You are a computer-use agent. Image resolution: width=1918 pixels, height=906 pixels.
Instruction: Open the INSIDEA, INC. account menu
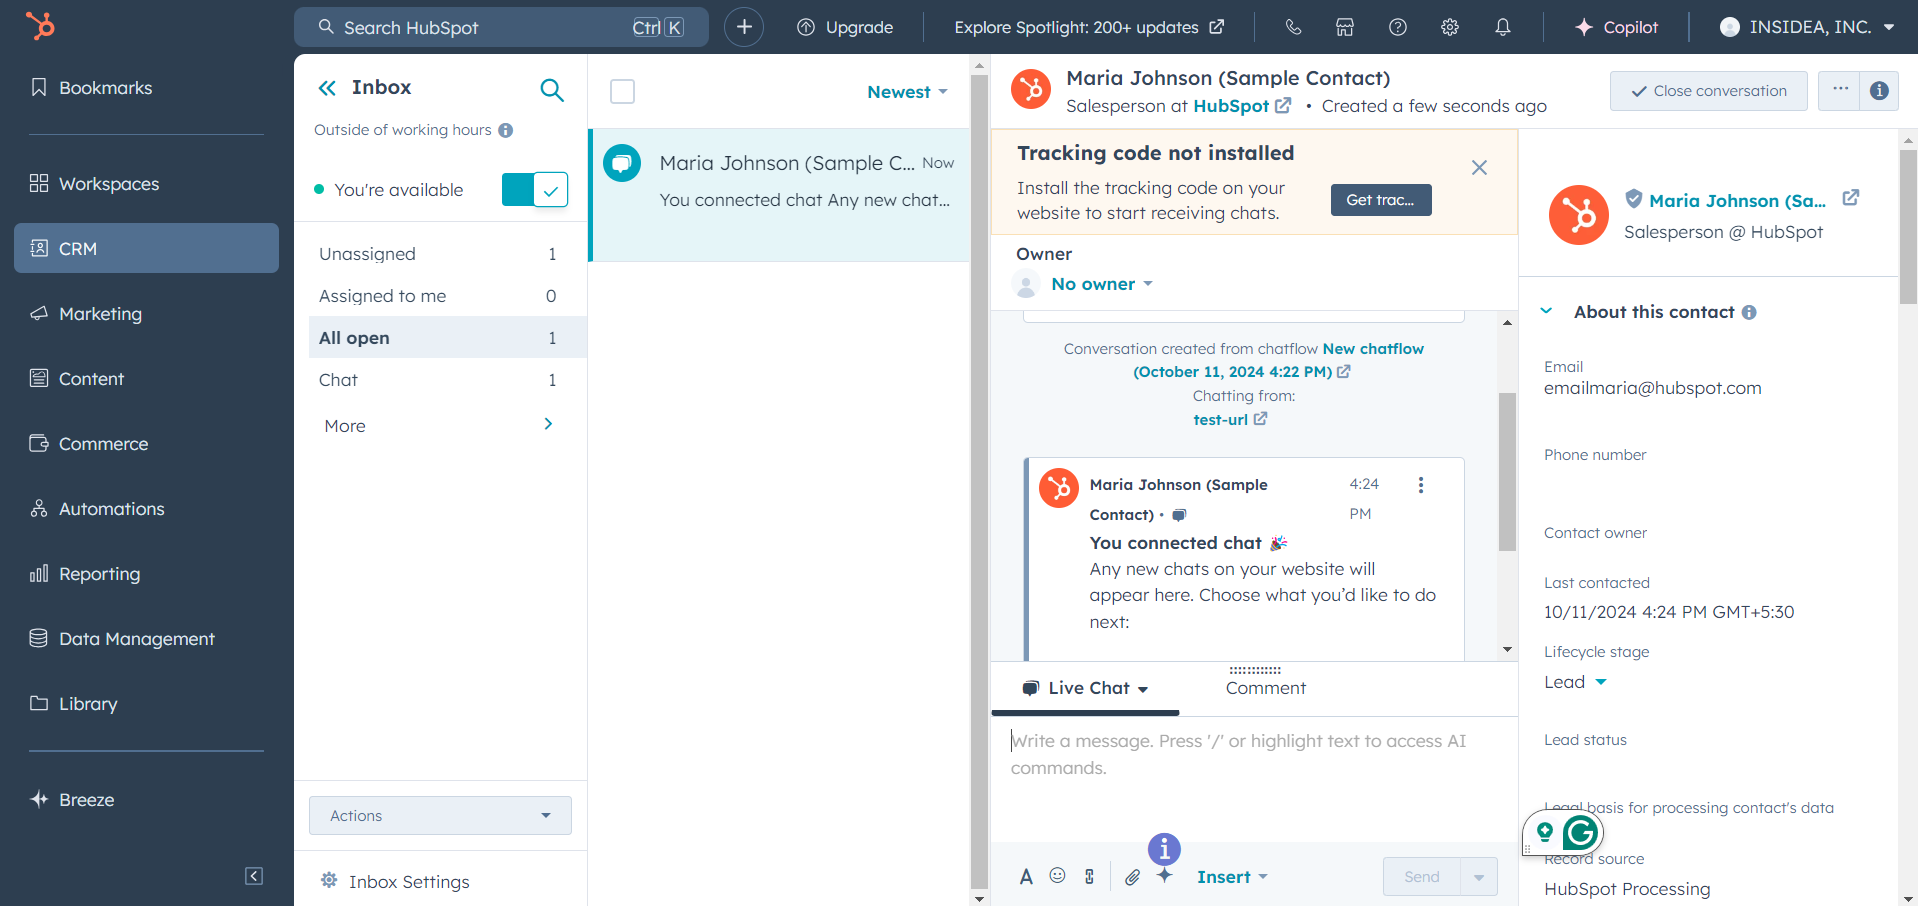click(x=1807, y=27)
